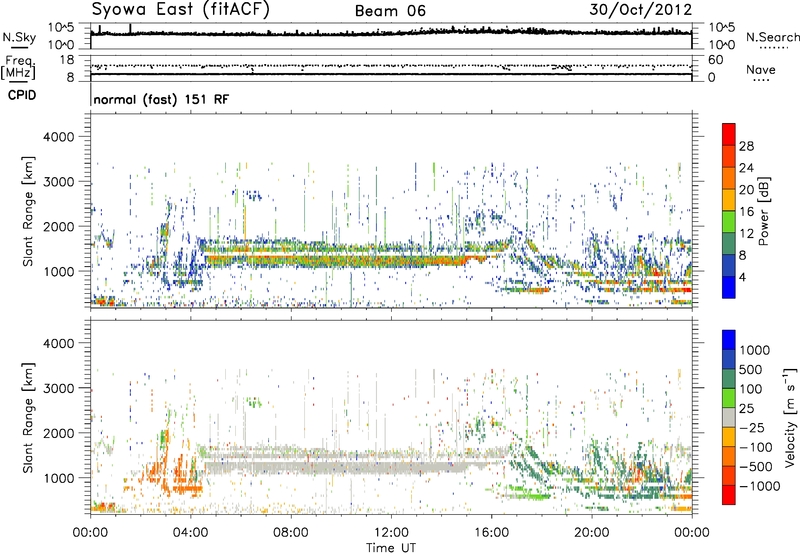Click the '2000' tick on velocity panel
The image size is (800, 554).
[x=58, y=433]
